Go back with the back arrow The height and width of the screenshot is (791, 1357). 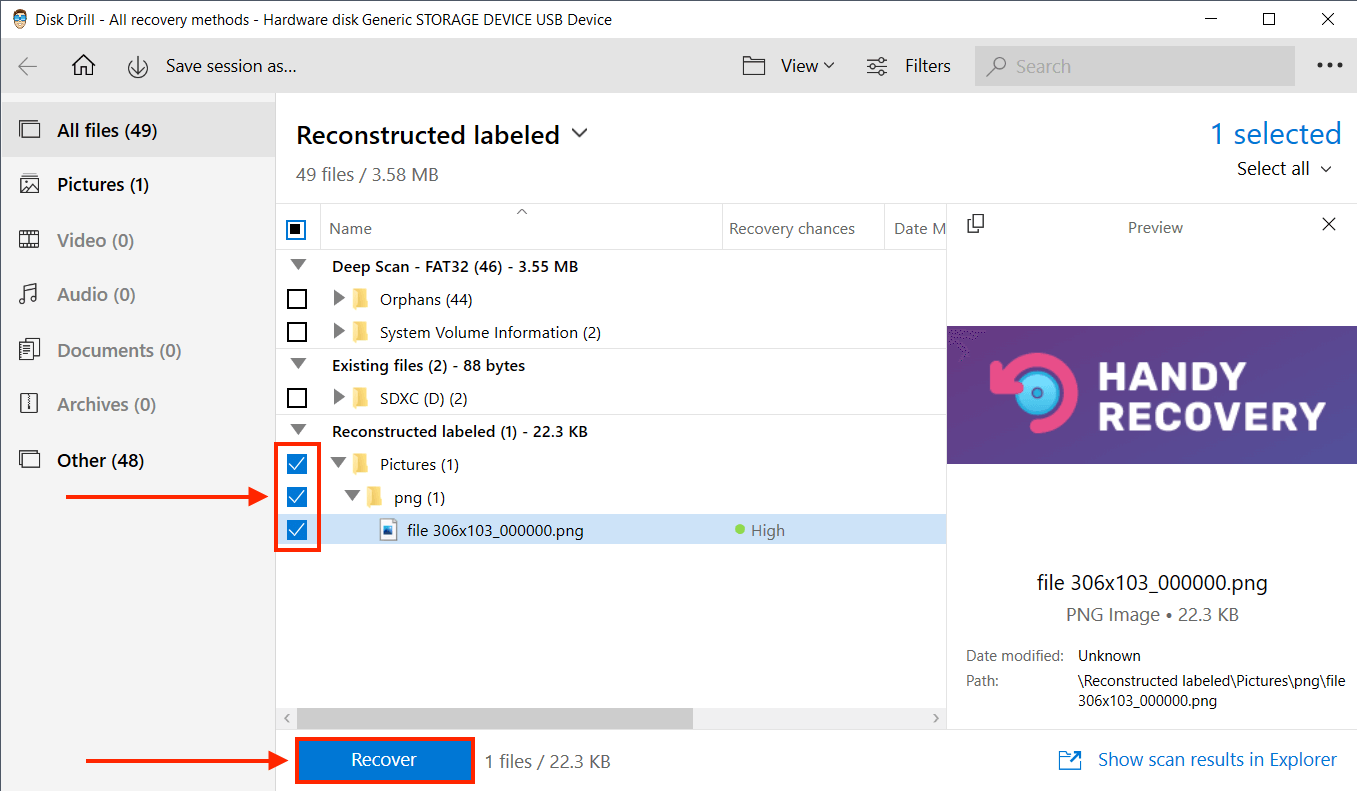click(28, 66)
